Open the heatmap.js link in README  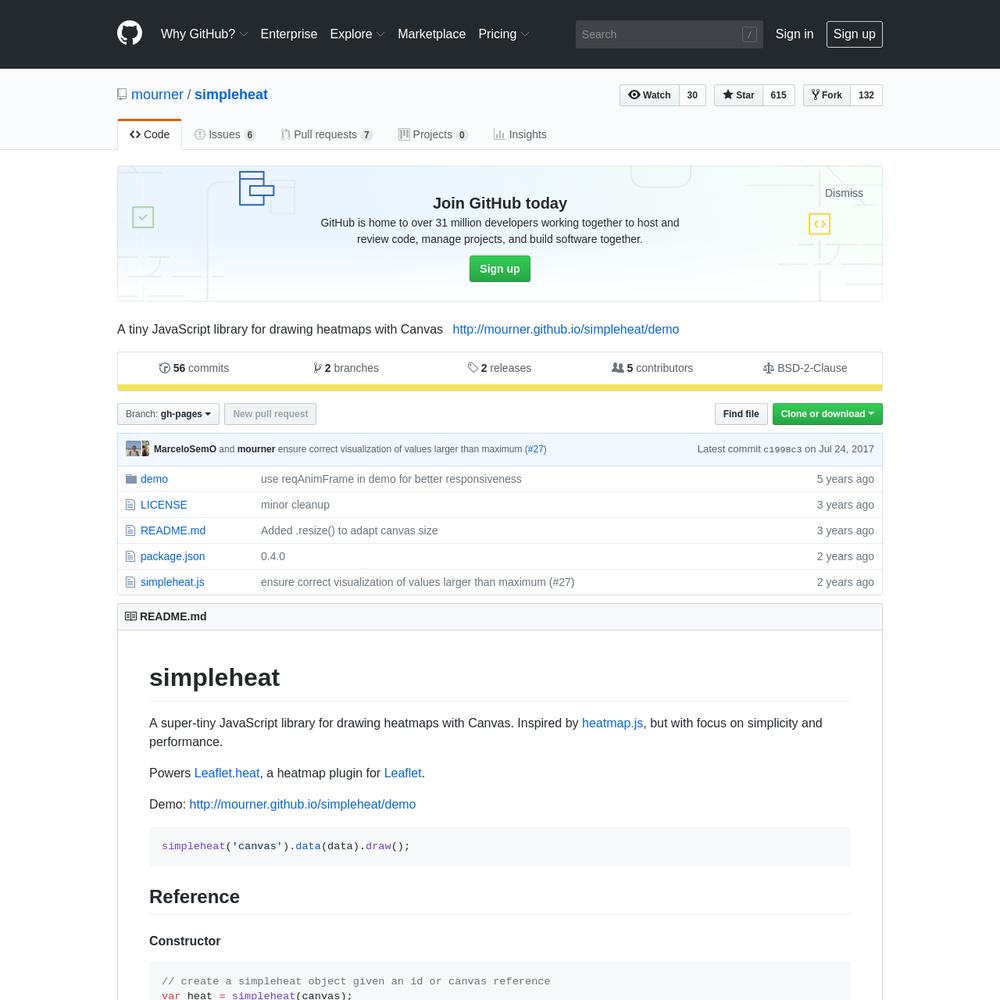point(612,723)
